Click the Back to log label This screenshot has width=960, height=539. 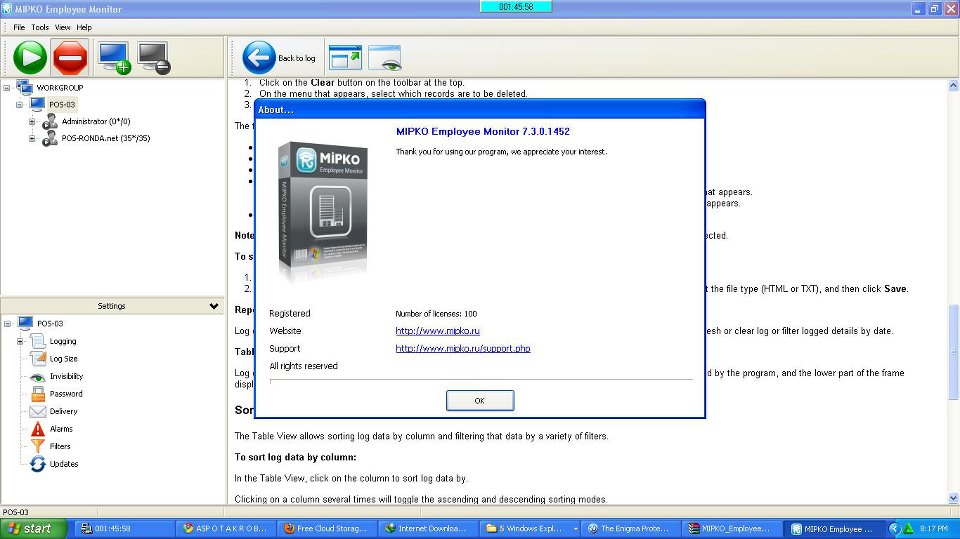tap(296, 58)
